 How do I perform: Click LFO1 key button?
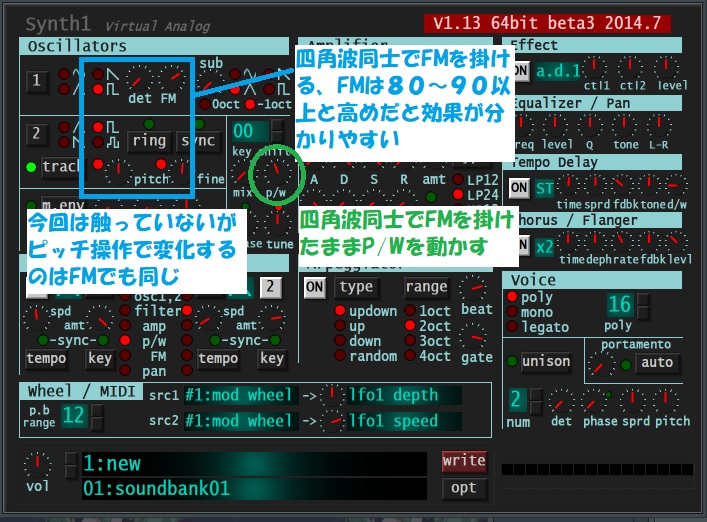click(100, 358)
